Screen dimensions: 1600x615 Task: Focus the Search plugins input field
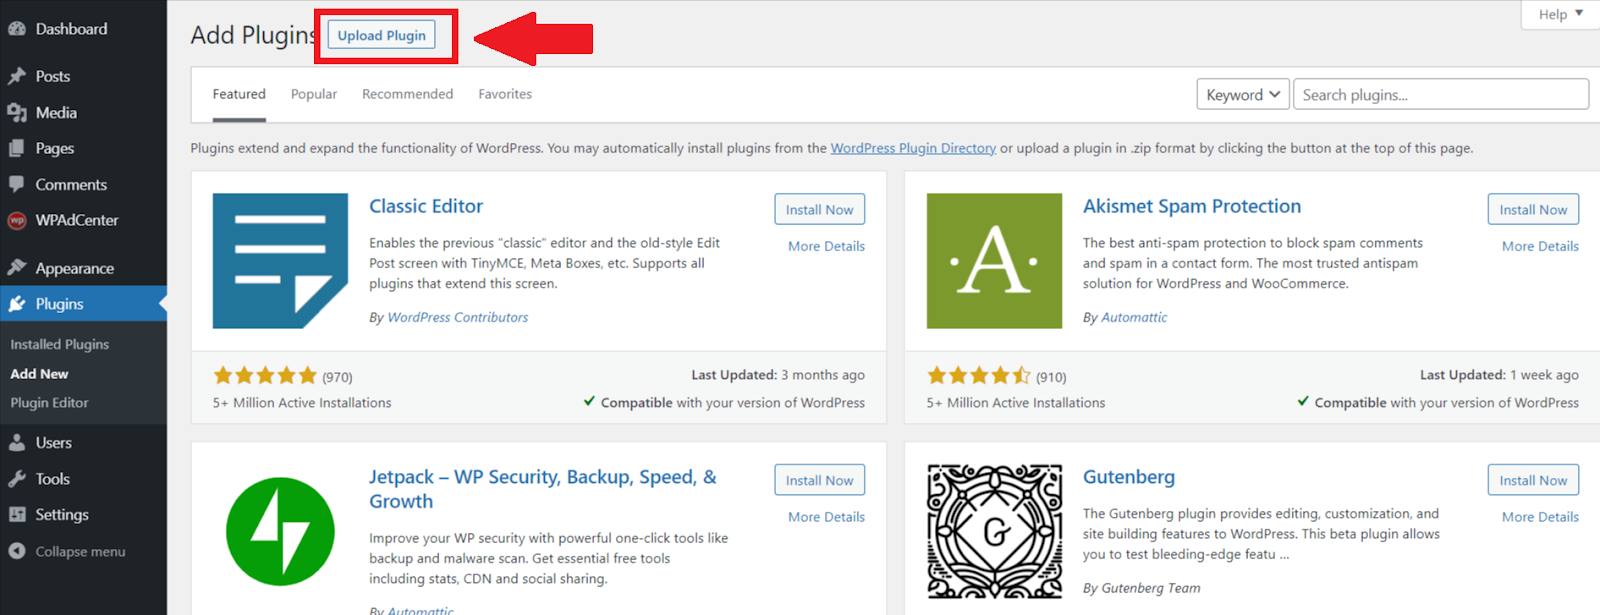(1440, 94)
